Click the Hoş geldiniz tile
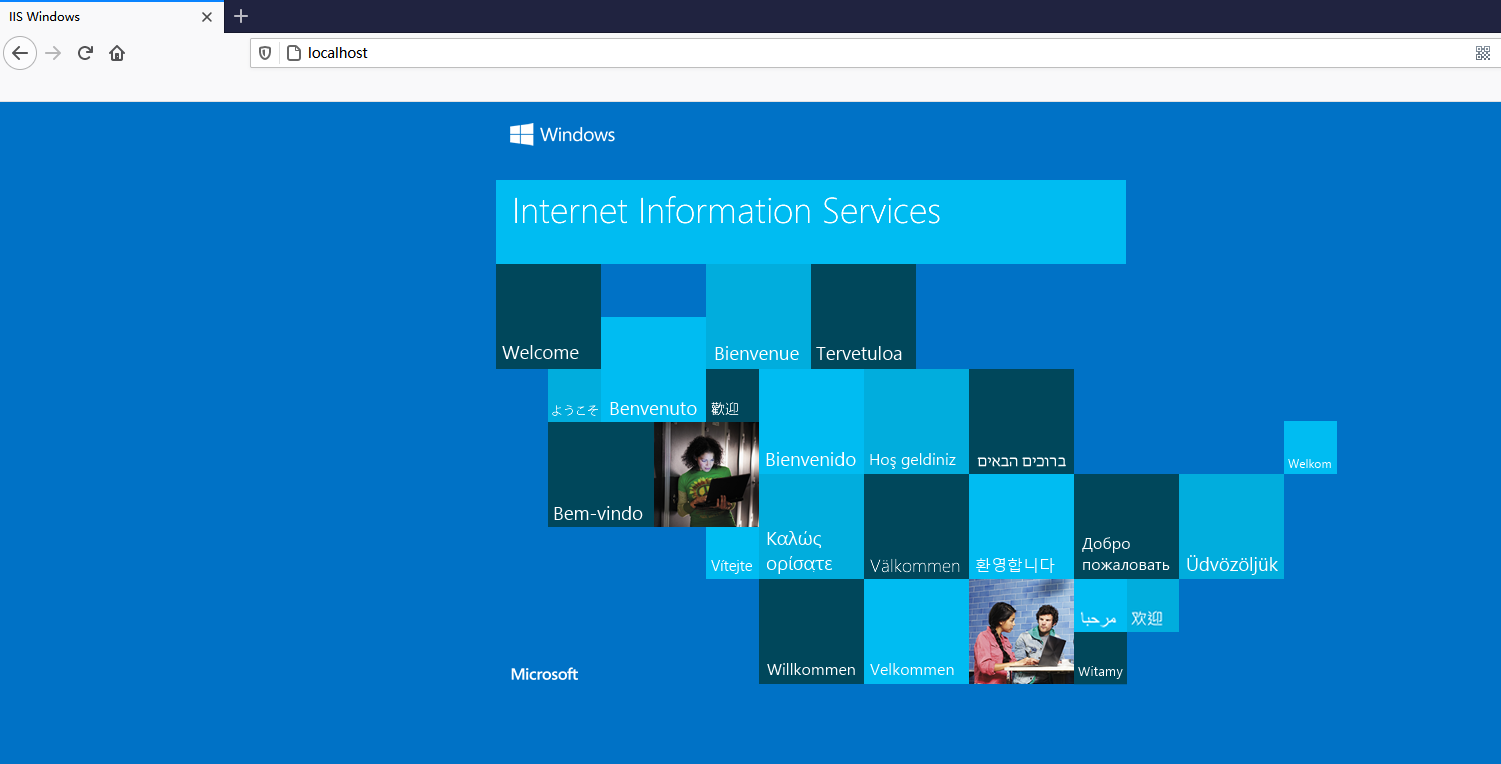Screen dimensions: 1501x764 tap(916, 421)
